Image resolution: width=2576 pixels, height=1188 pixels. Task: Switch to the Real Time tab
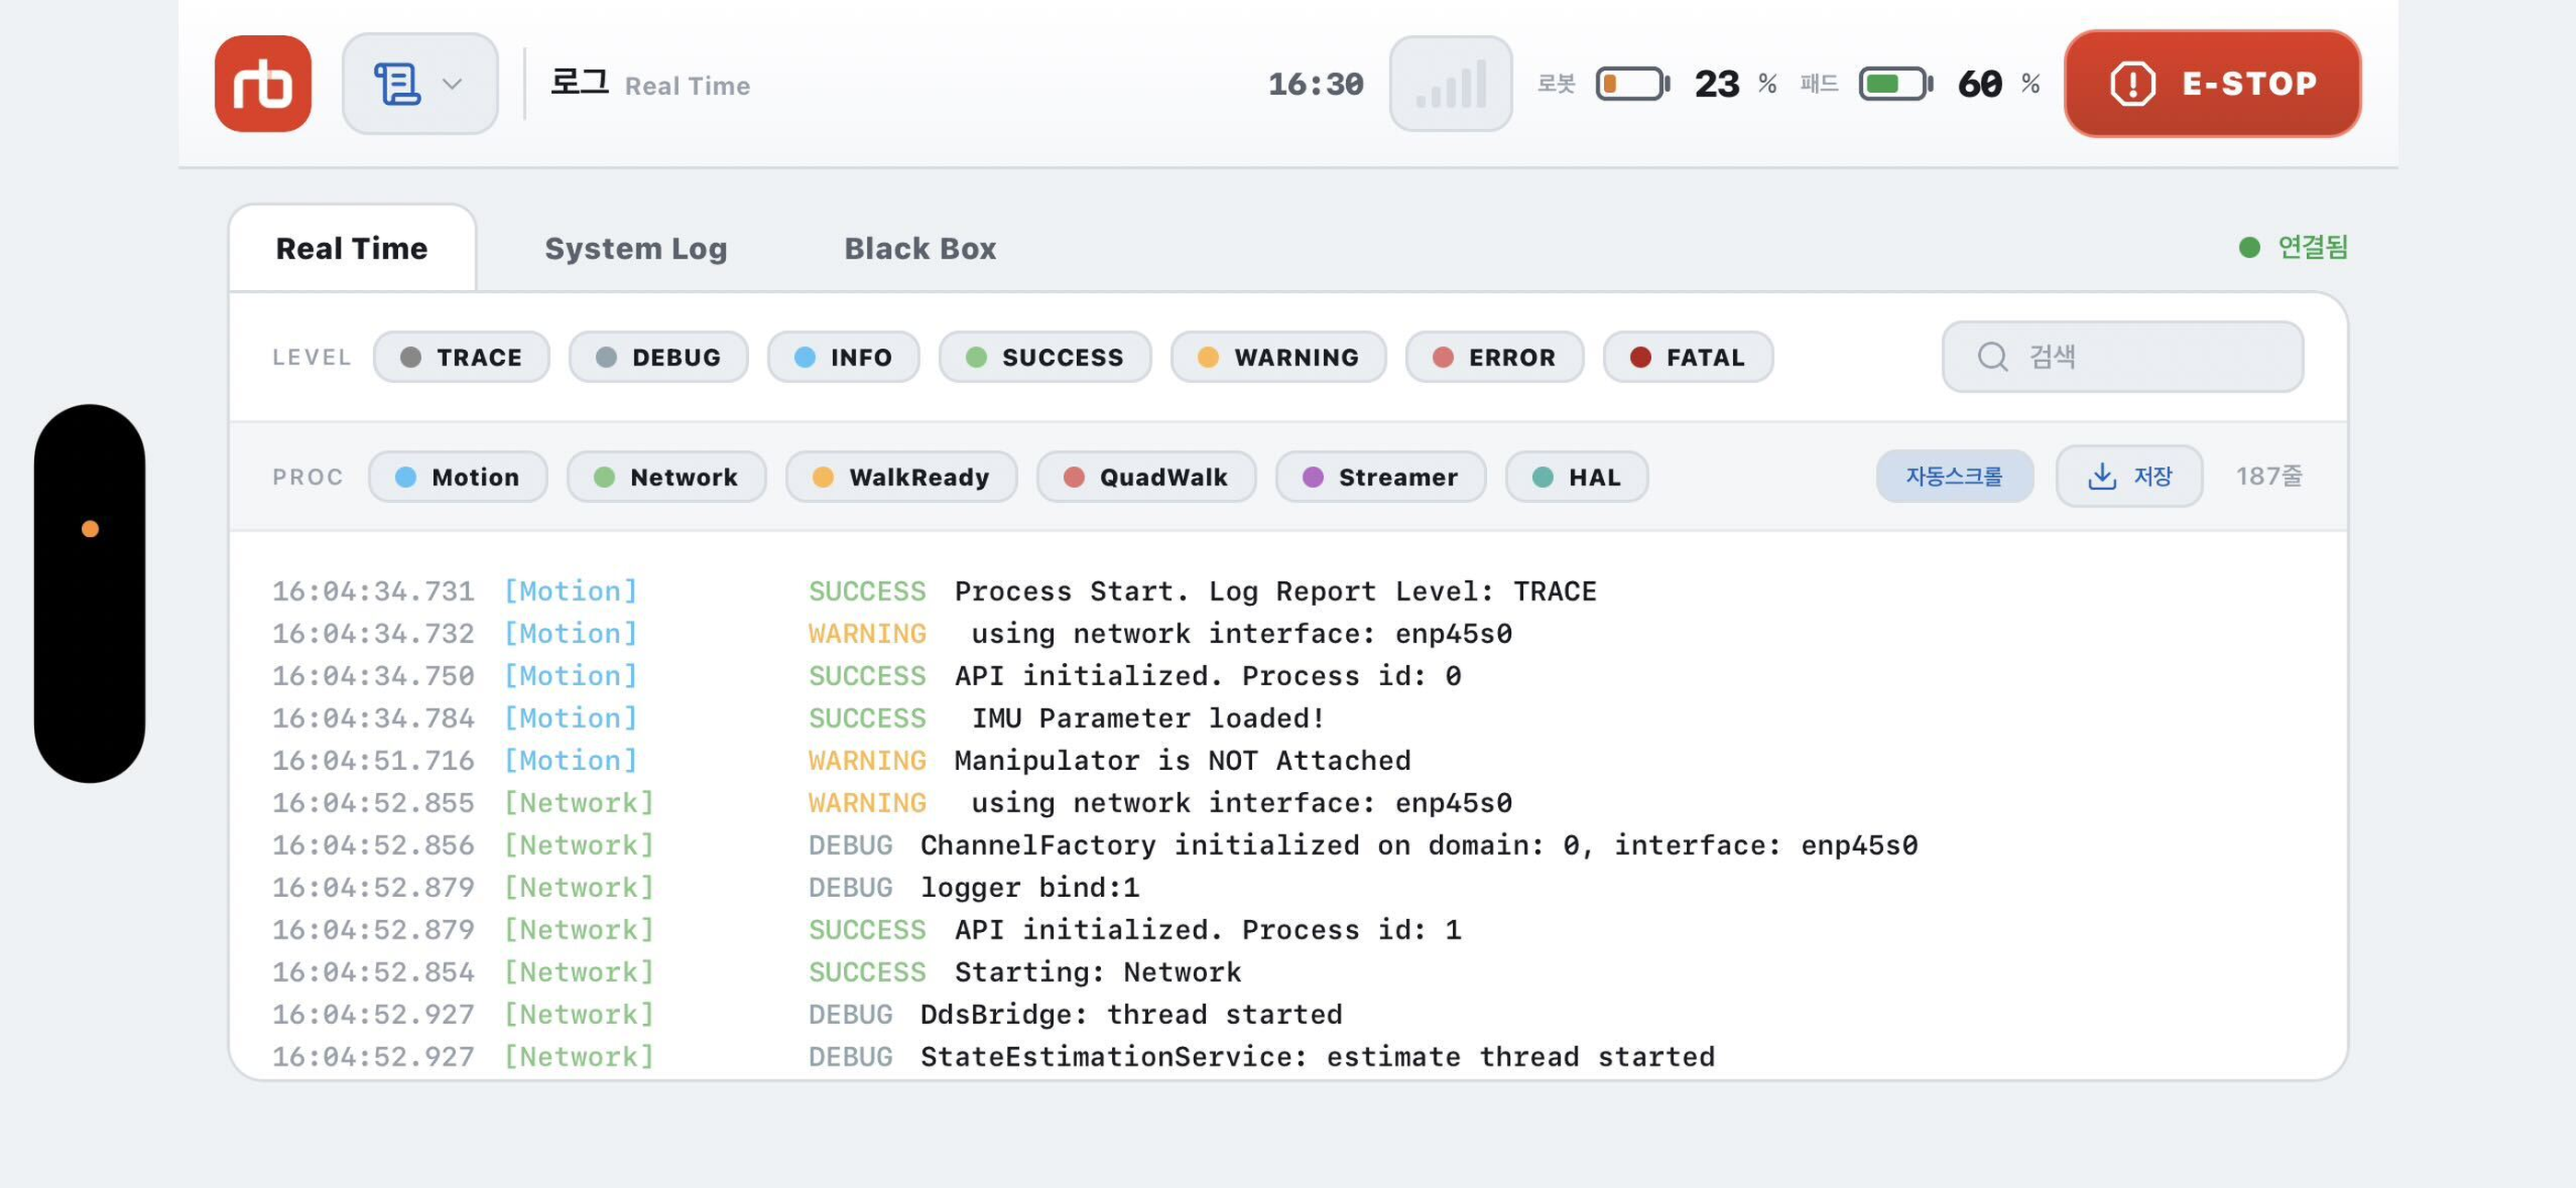tap(352, 248)
